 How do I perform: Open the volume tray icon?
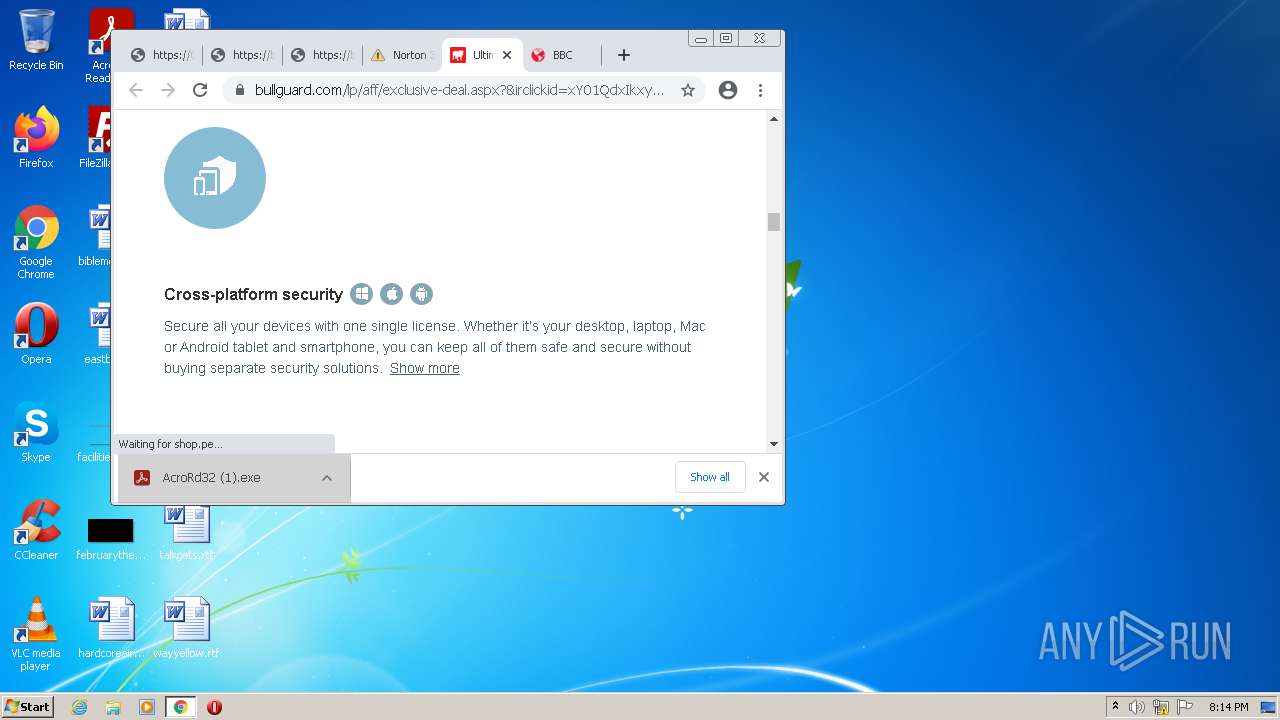point(1137,707)
